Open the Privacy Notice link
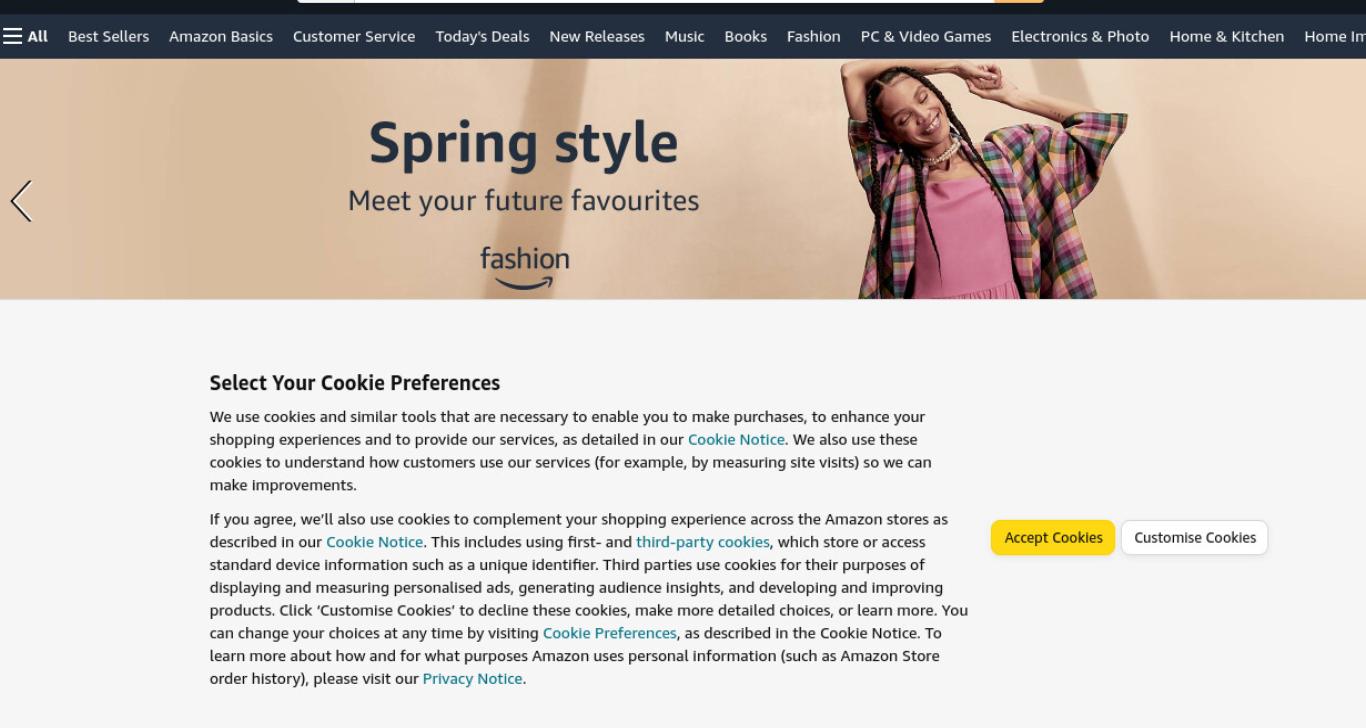 [x=472, y=679]
